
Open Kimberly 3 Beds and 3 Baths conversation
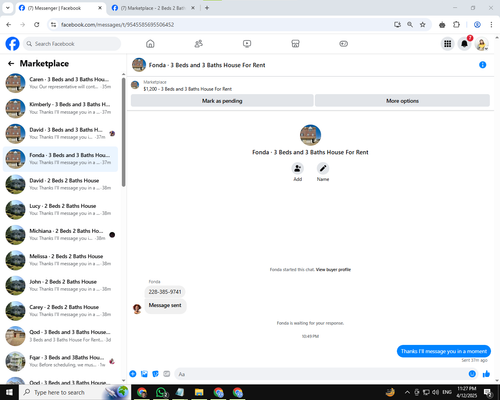tap(60, 108)
